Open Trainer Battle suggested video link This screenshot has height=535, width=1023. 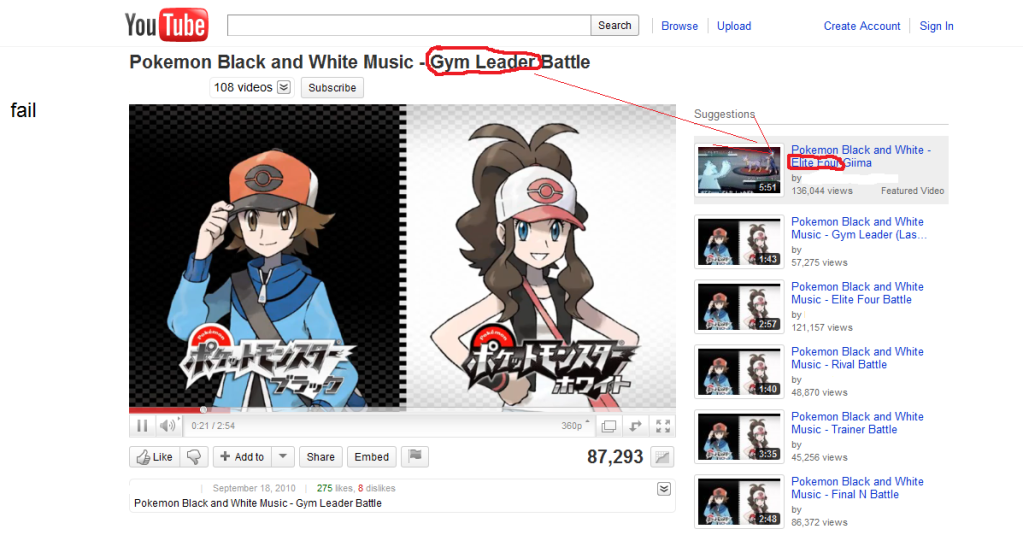857,423
